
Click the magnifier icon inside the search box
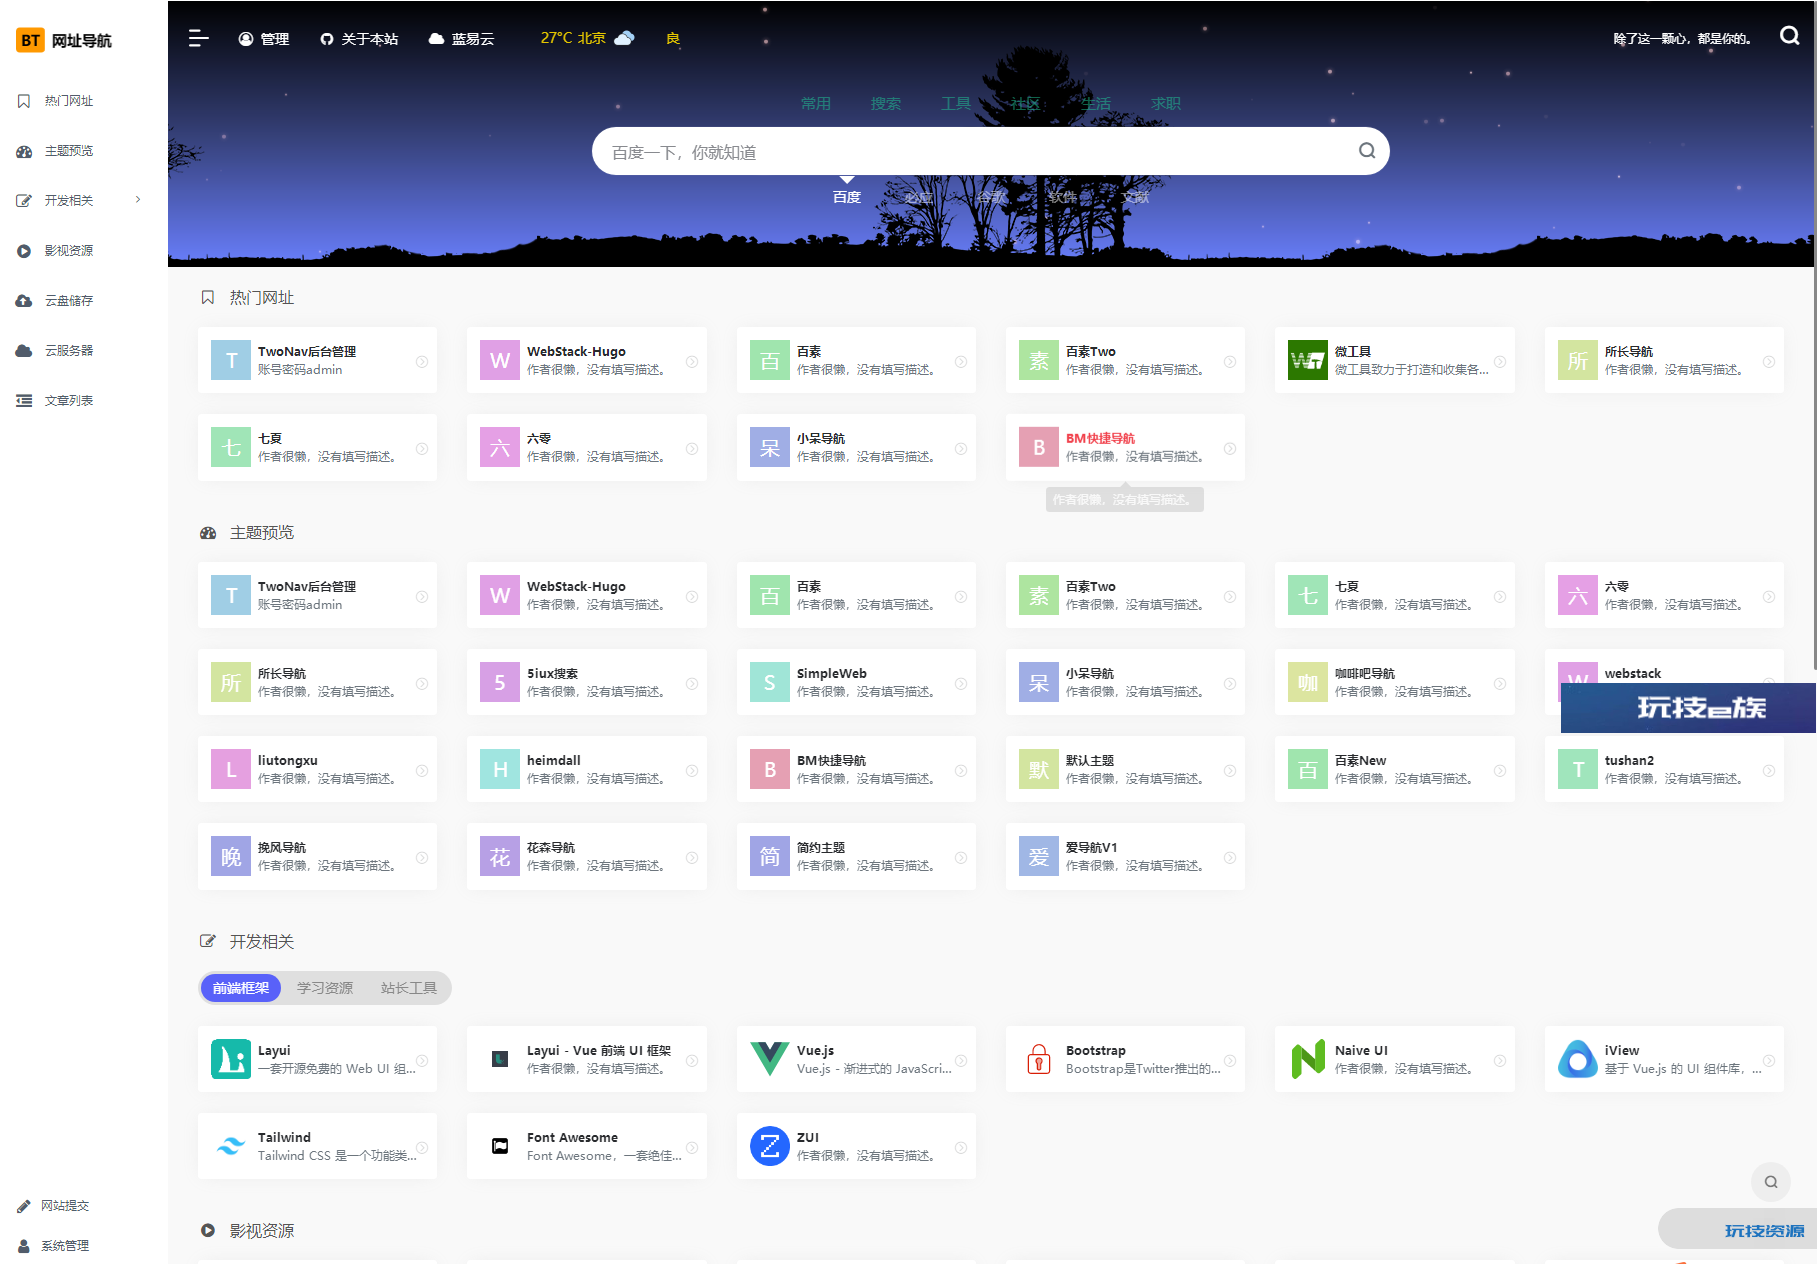1366,151
